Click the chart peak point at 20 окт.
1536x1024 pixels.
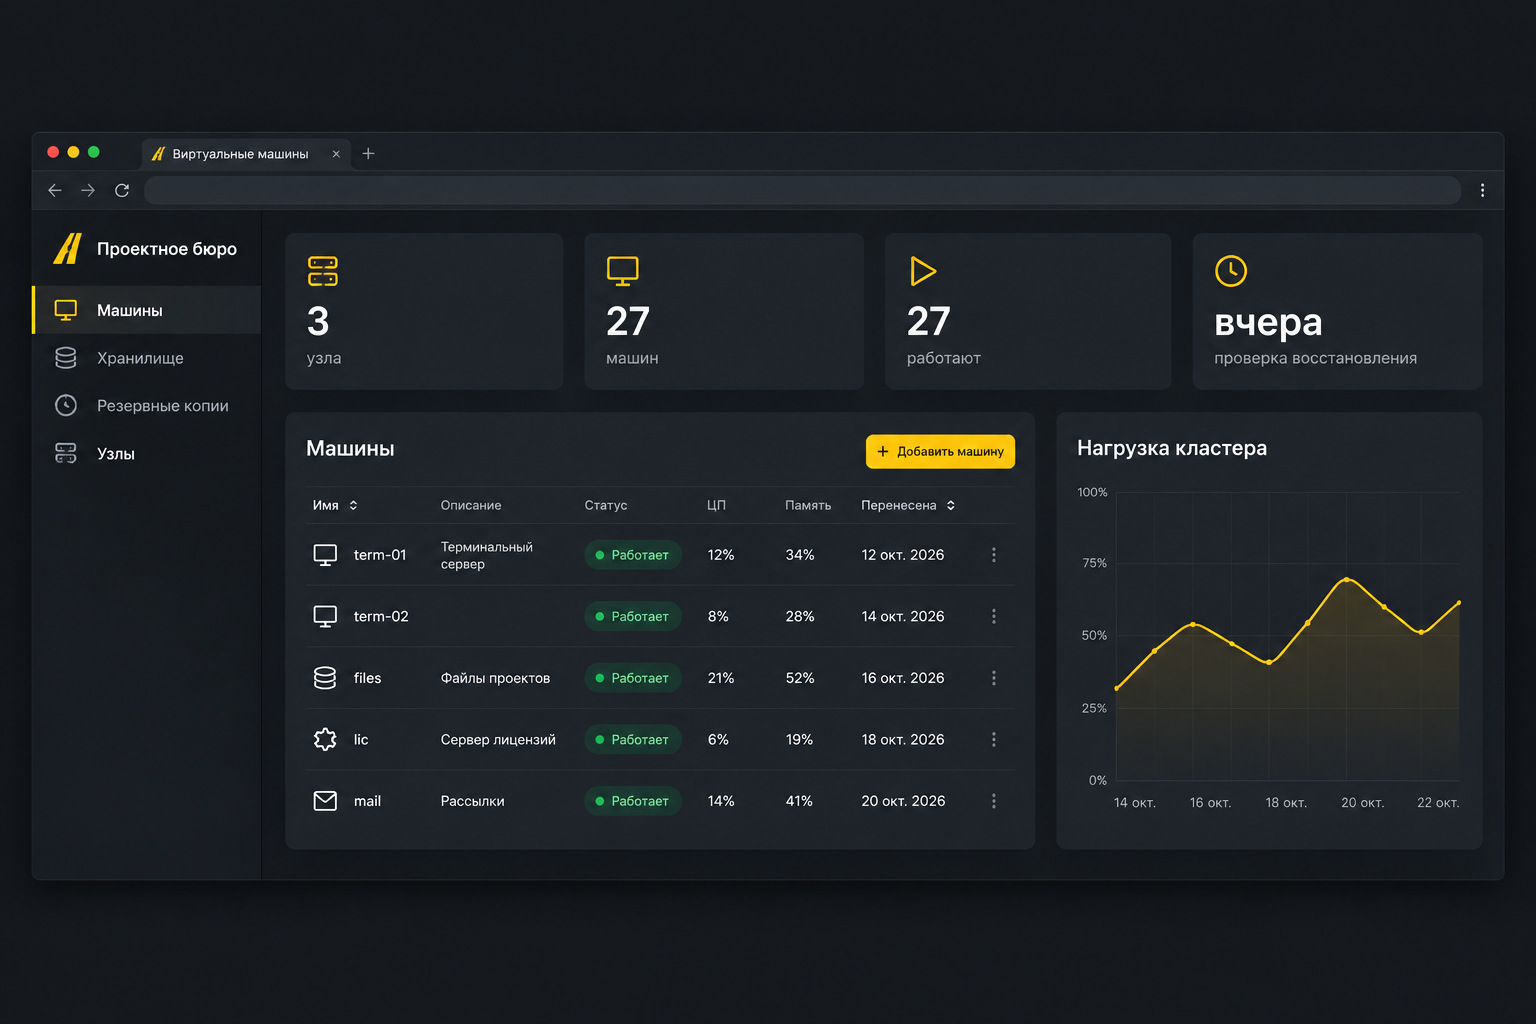pos(1346,579)
